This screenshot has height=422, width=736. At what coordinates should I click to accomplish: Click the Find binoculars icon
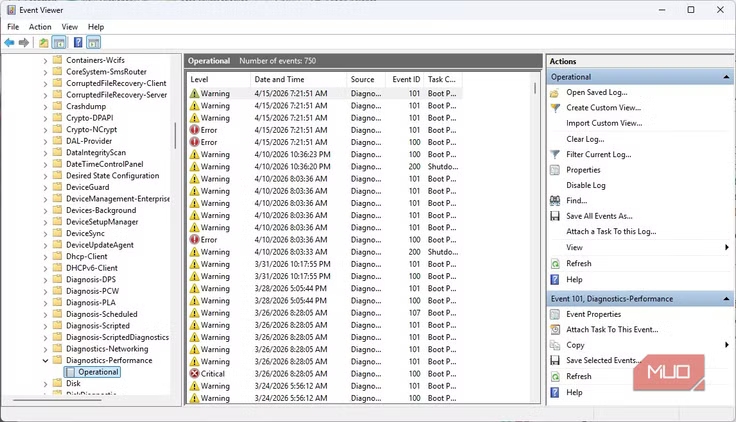tap(555, 200)
